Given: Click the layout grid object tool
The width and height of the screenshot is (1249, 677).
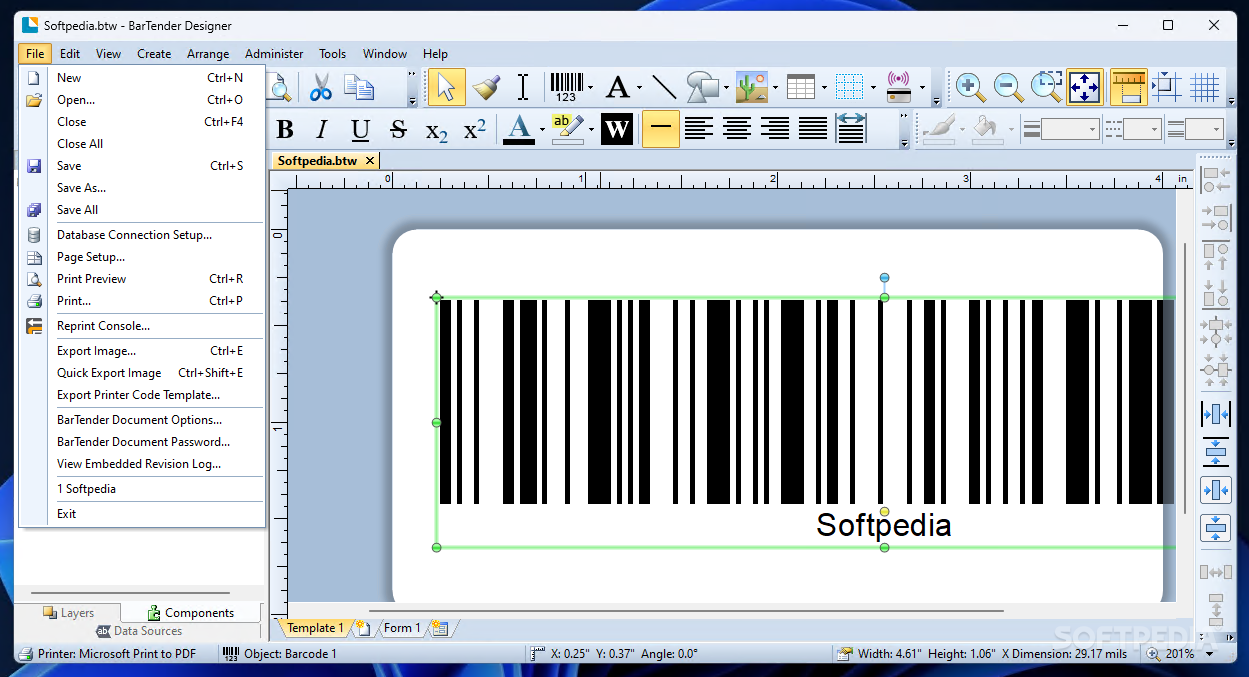Looking at the screenshot, I should tap(849, 87).
